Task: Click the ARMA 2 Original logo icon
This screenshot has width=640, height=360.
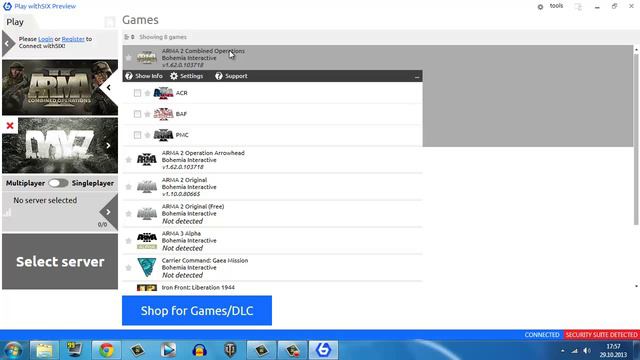Action: 147,187
